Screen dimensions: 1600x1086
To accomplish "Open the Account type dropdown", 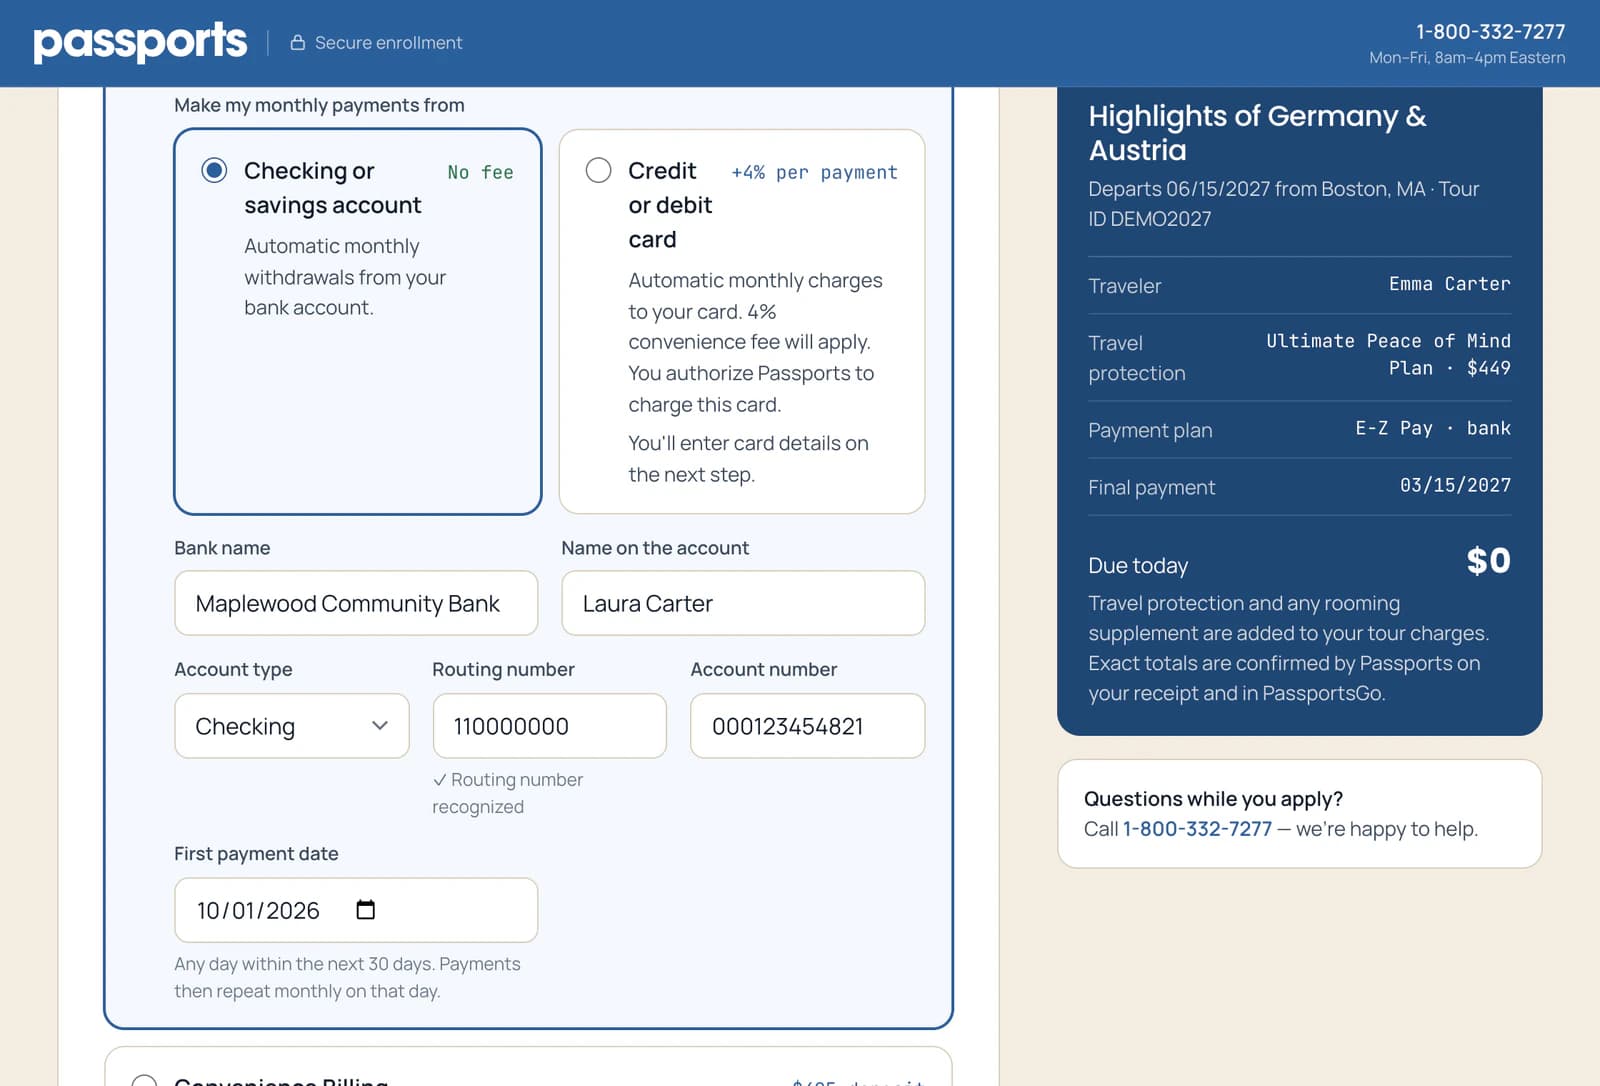I will point(292,726).
